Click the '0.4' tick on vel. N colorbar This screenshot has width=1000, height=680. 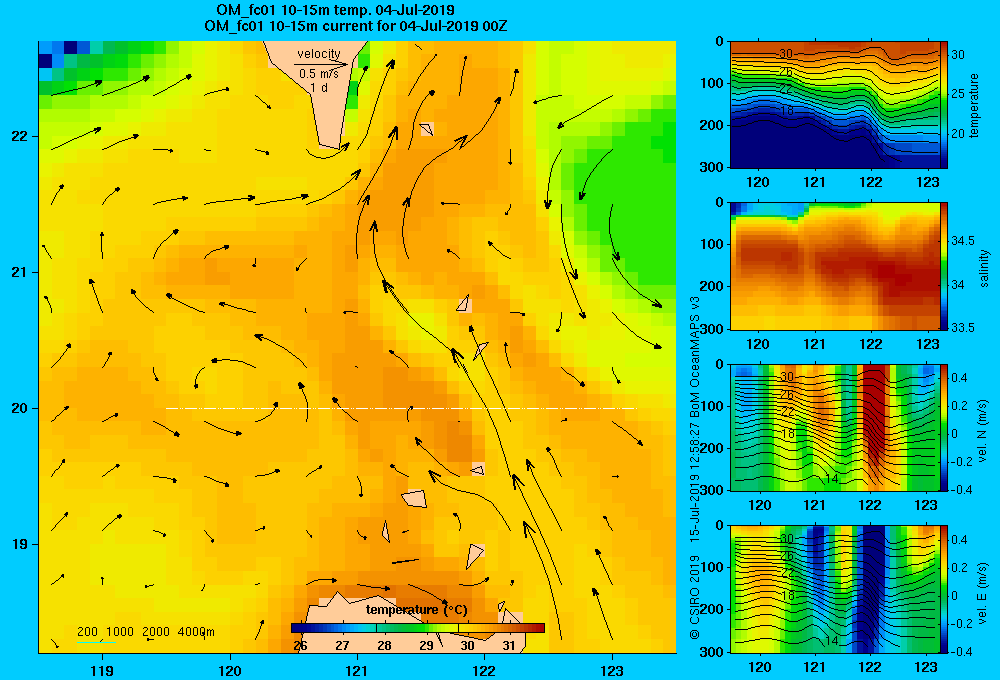pyautogui.click(x=960, y=378)
